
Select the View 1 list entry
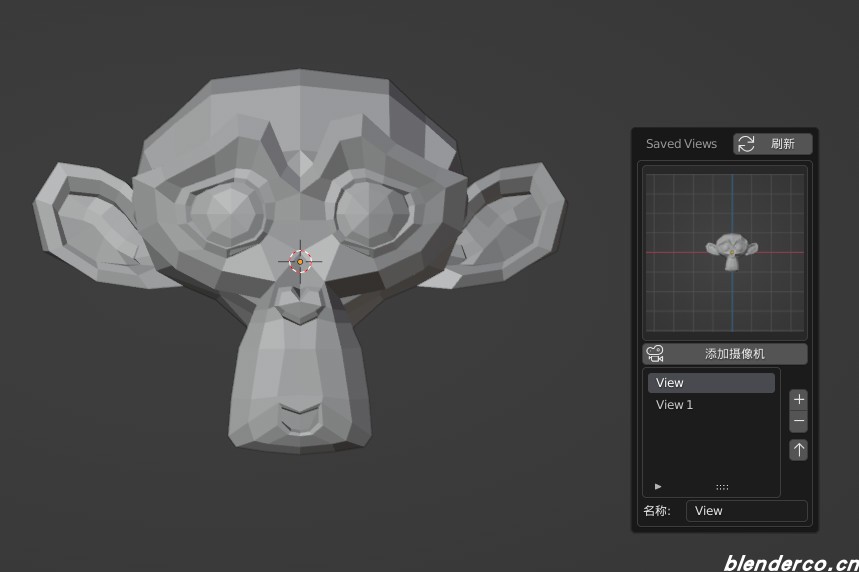711,405
